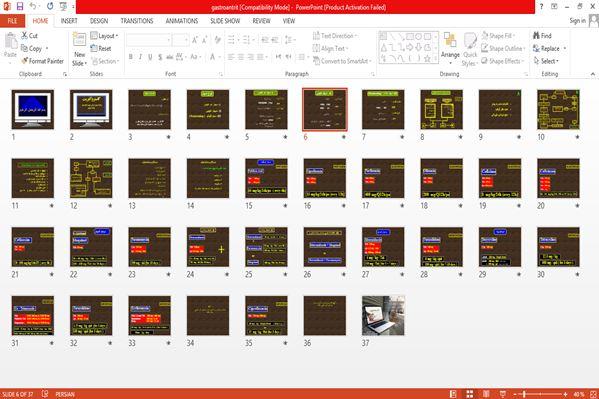This screenshot has width=599, height=399.
Task: Click the Cut scissors command
Action: coord(29,36)
